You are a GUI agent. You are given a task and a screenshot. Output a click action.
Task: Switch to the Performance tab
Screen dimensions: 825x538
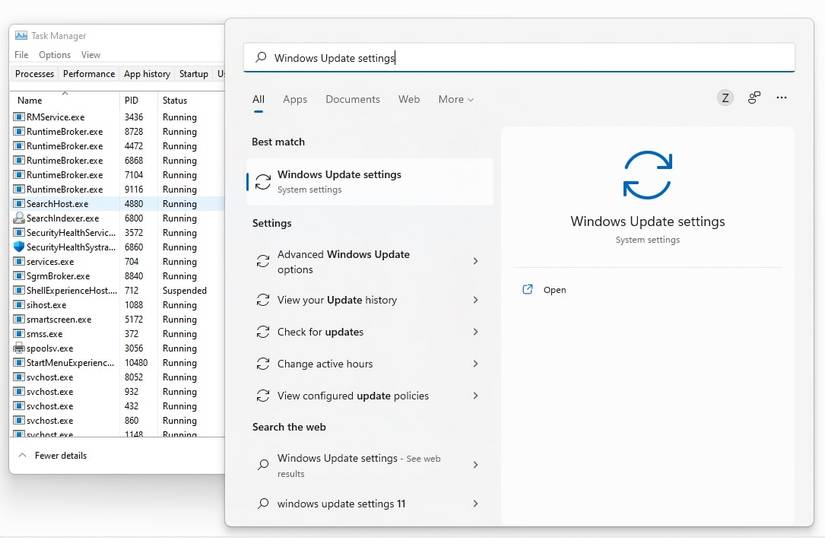pos(89,74)
